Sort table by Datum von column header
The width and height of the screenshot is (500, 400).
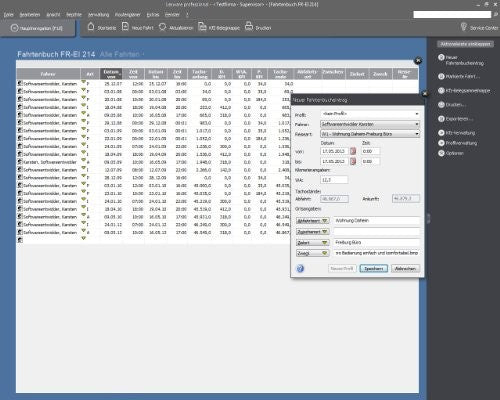pos(111,74)
